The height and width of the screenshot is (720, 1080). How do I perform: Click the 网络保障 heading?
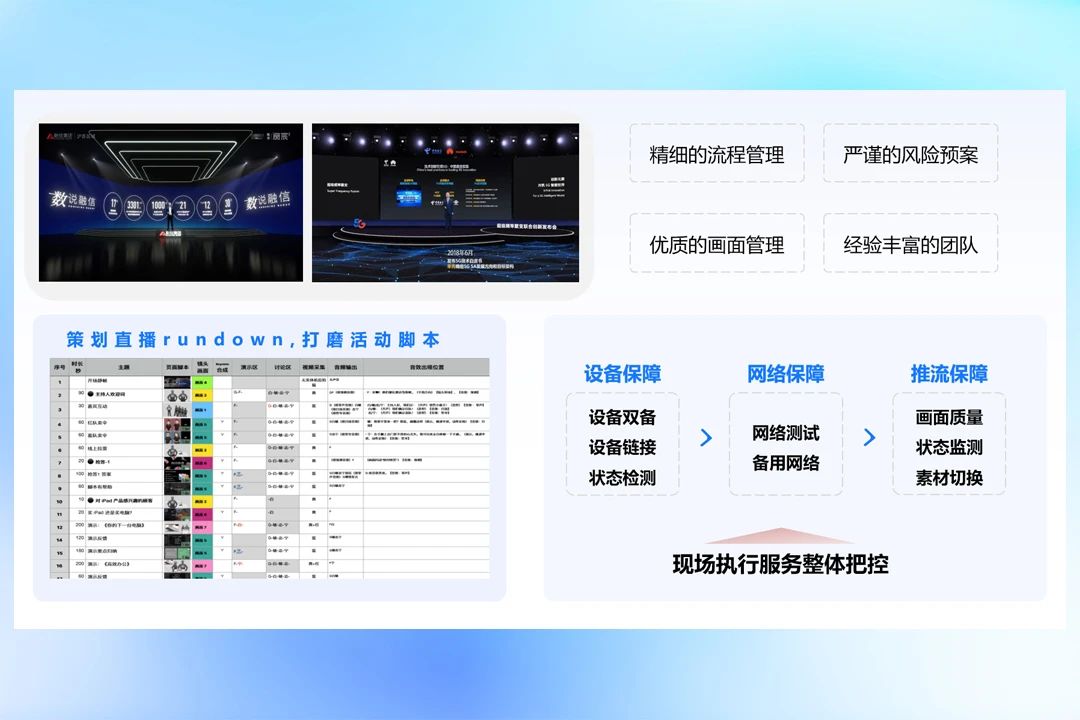(x=785, y=374)
